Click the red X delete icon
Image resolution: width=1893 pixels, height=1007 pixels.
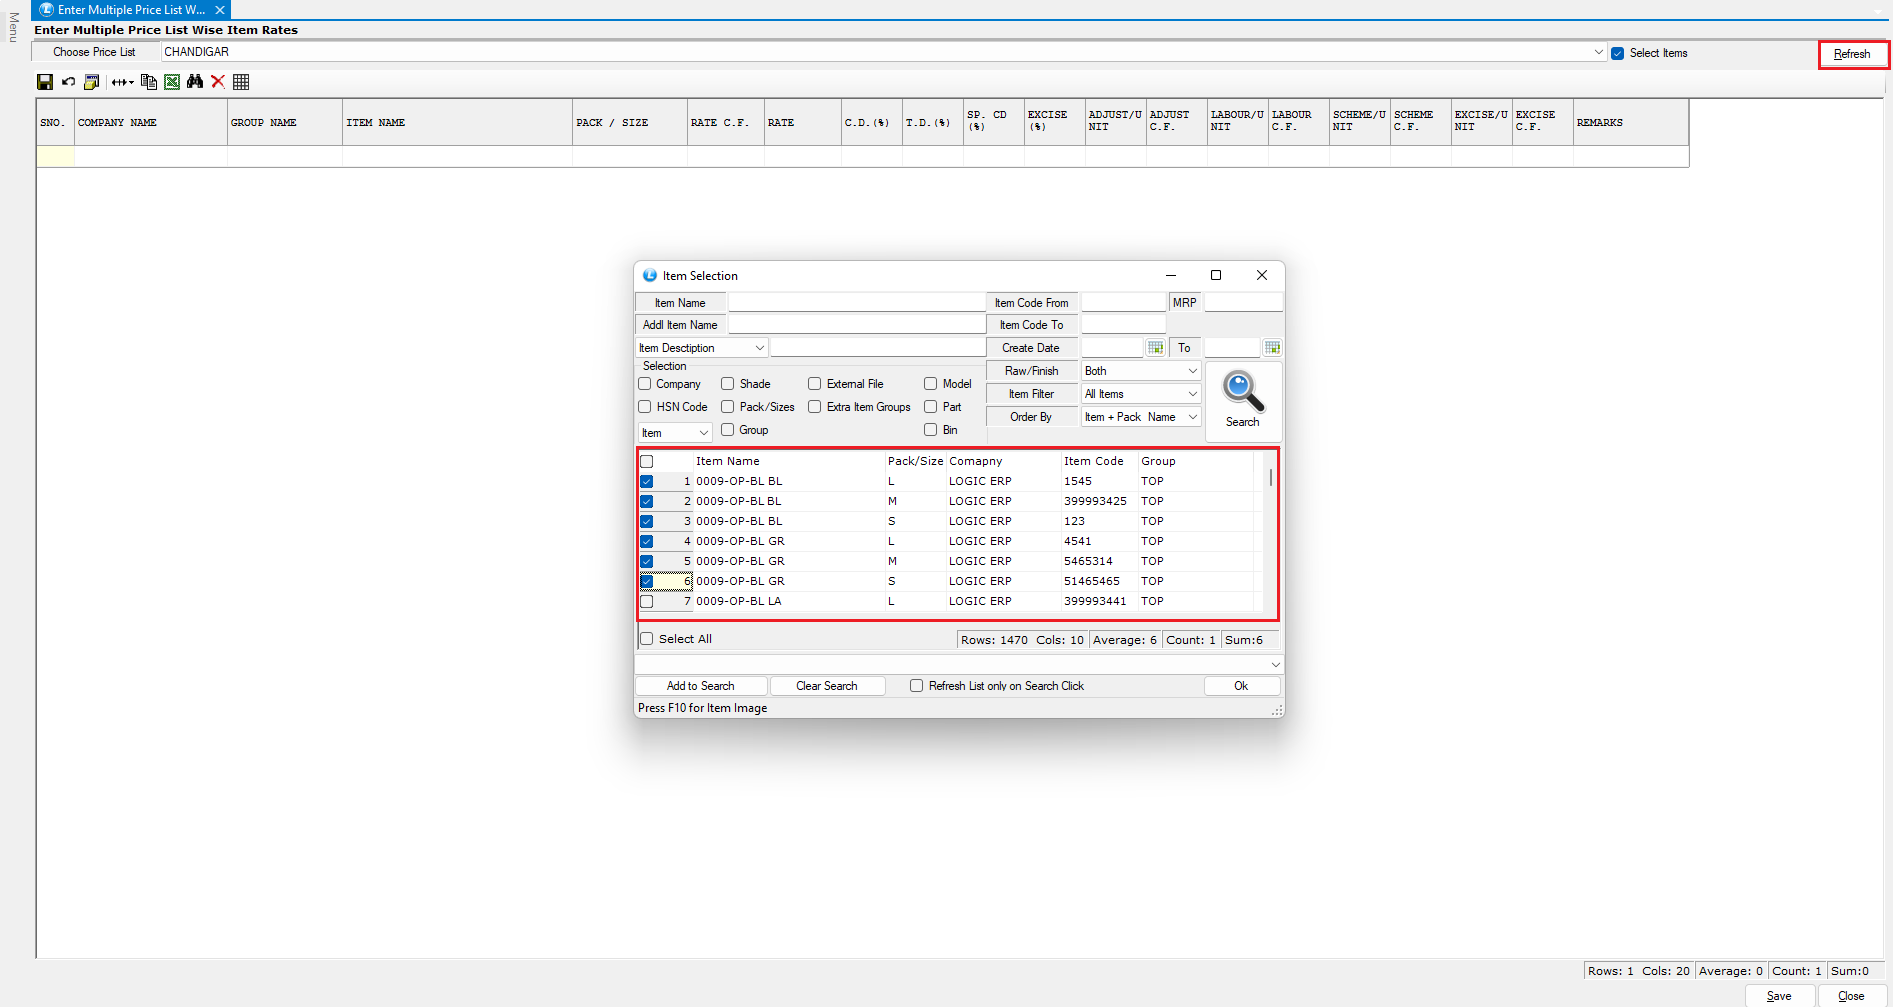coord(218,82)
